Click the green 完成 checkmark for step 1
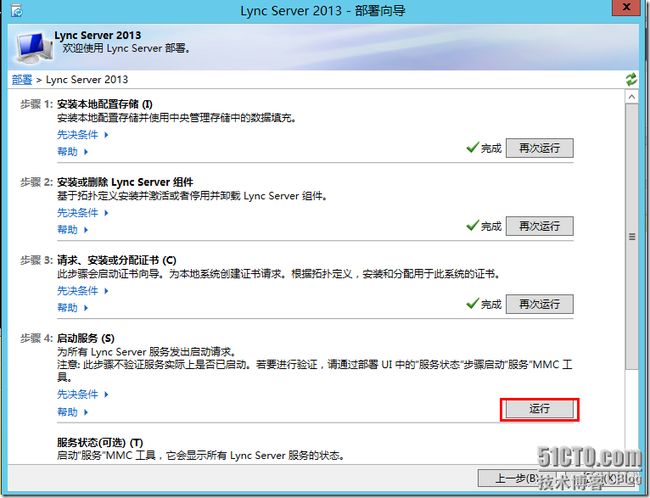Viewport: 650px width, 498px height. 473,147
